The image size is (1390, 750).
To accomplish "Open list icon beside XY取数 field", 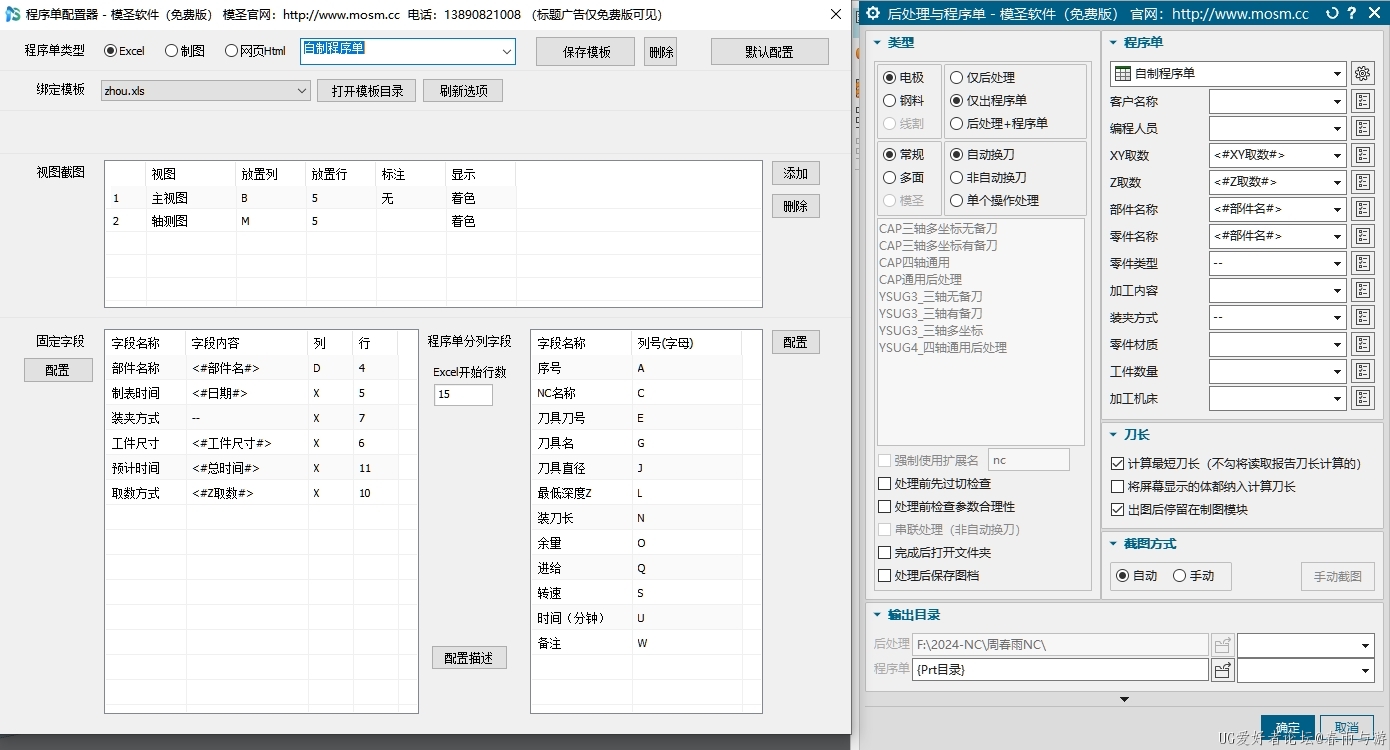I will 1363,155.
